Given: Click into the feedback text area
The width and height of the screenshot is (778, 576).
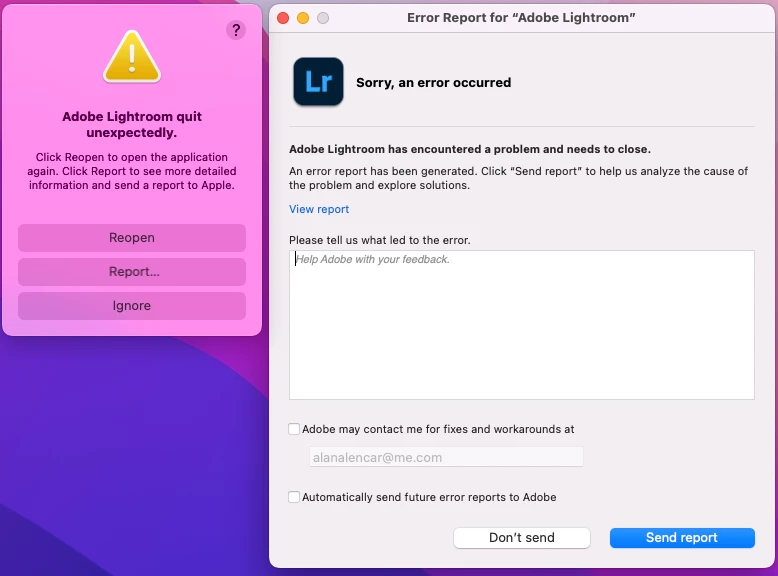Looking at the screenshot, I should pyautogui.click(x=521, y=325).
